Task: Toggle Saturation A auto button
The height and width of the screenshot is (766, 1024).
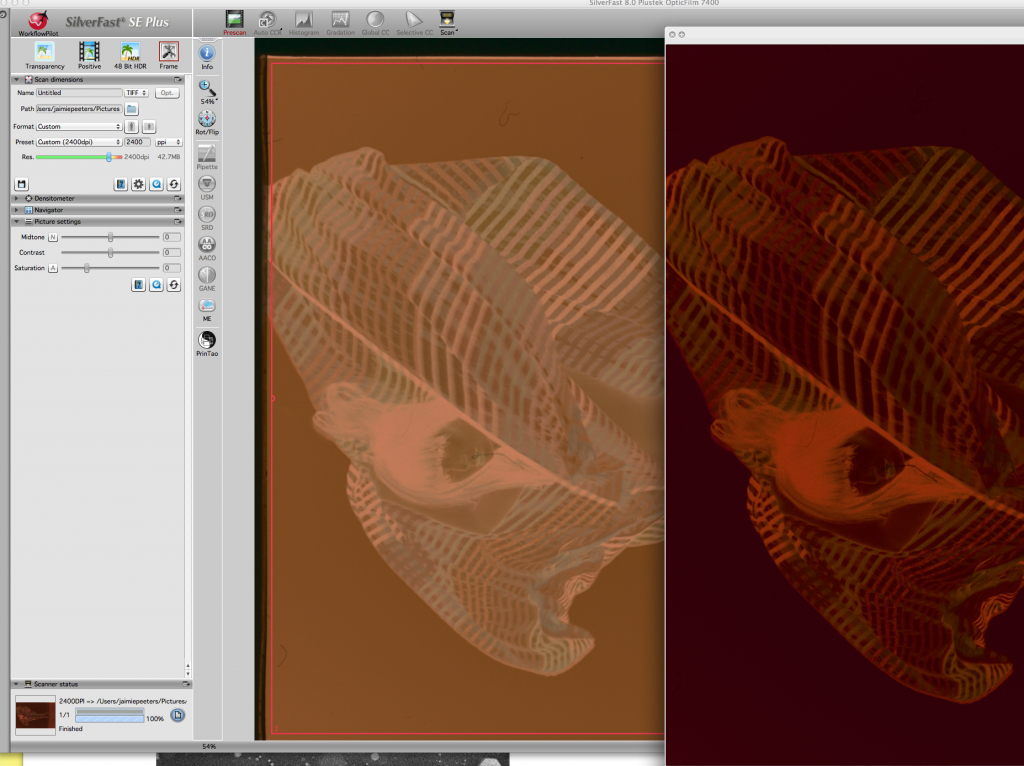Action: [x=53, y=268]
